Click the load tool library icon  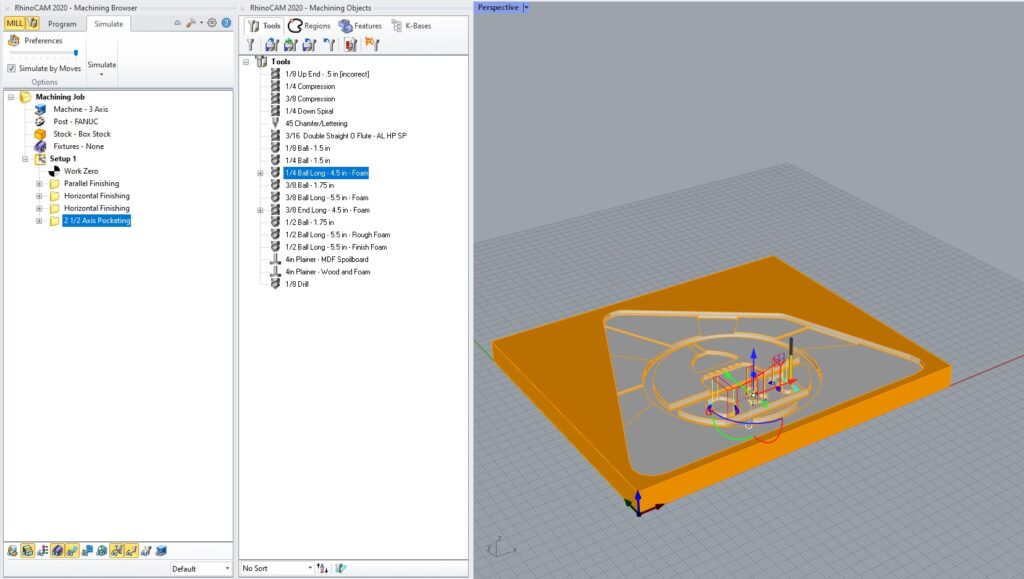(x=272, y=45)
